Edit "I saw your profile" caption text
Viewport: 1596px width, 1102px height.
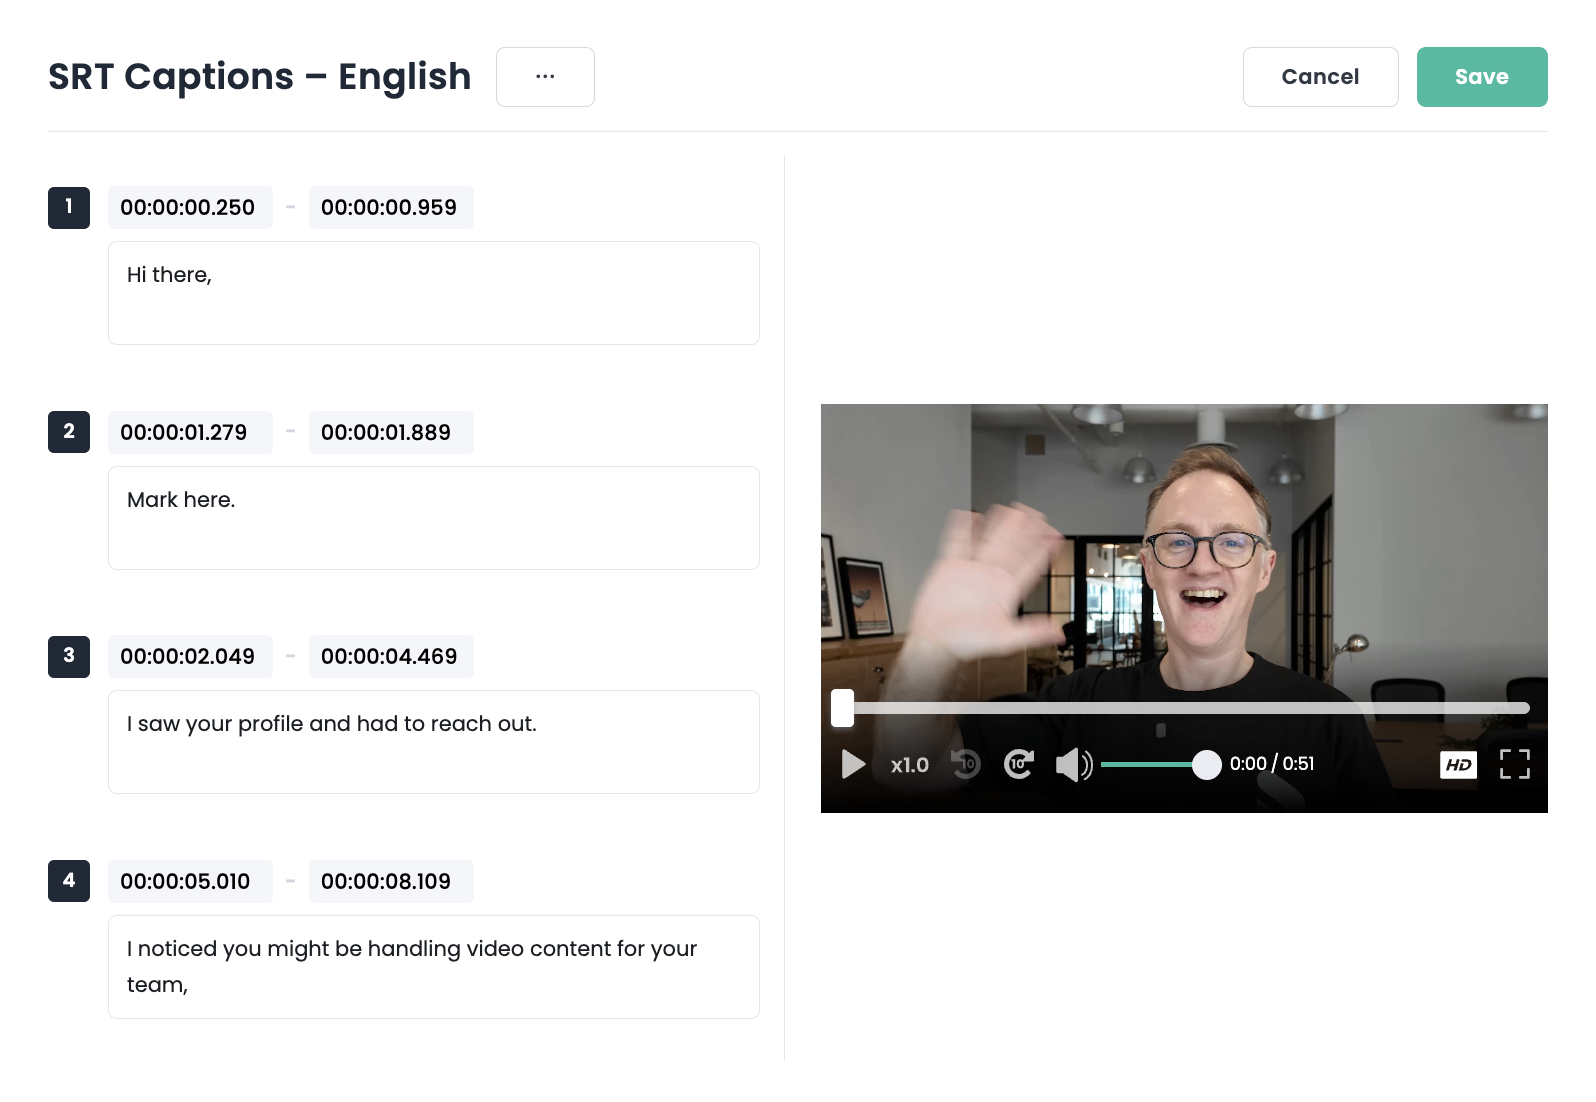pos(434,742)
